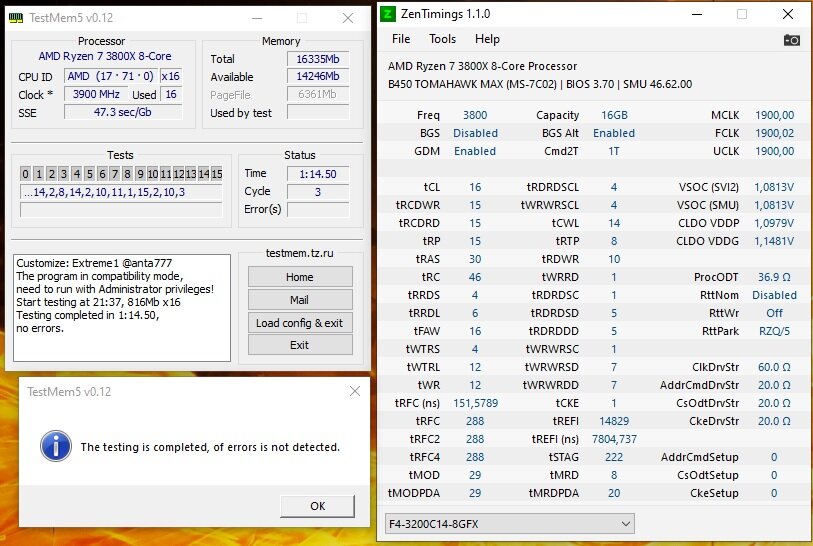Click the tCWL value 14
The image size is (813, 546).
(614, 223)
